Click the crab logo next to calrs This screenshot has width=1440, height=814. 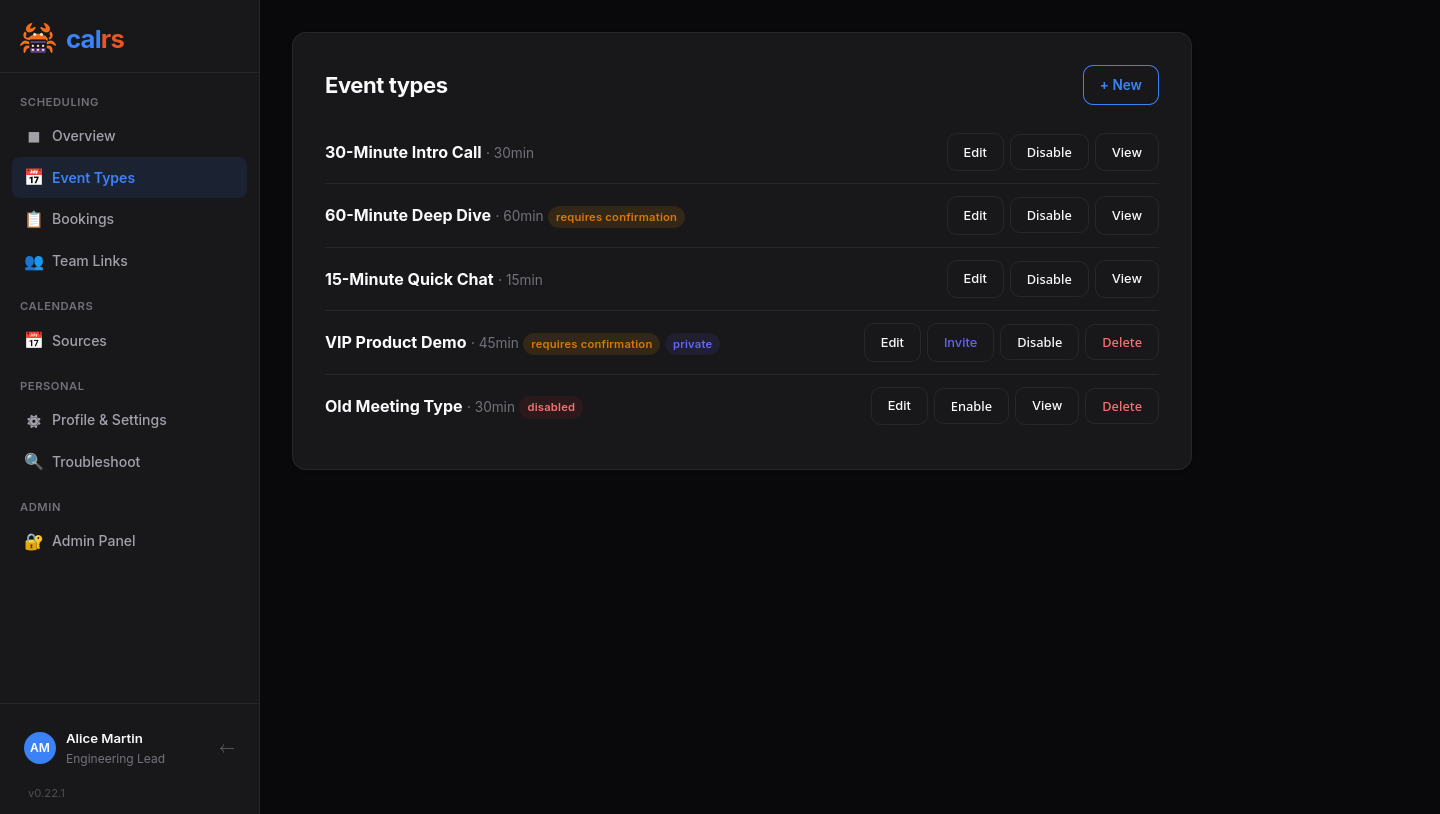pos(38,37)
